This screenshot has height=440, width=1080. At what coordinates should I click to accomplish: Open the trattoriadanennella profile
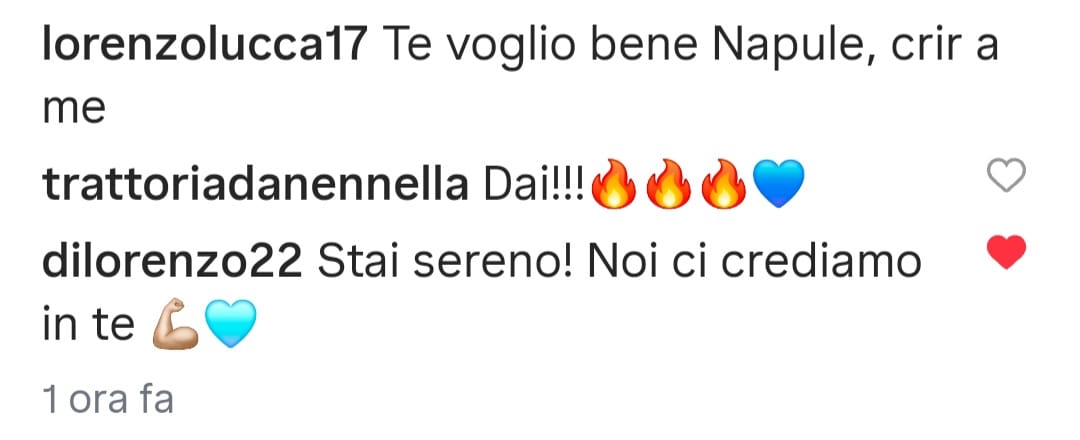pos(255,186)
